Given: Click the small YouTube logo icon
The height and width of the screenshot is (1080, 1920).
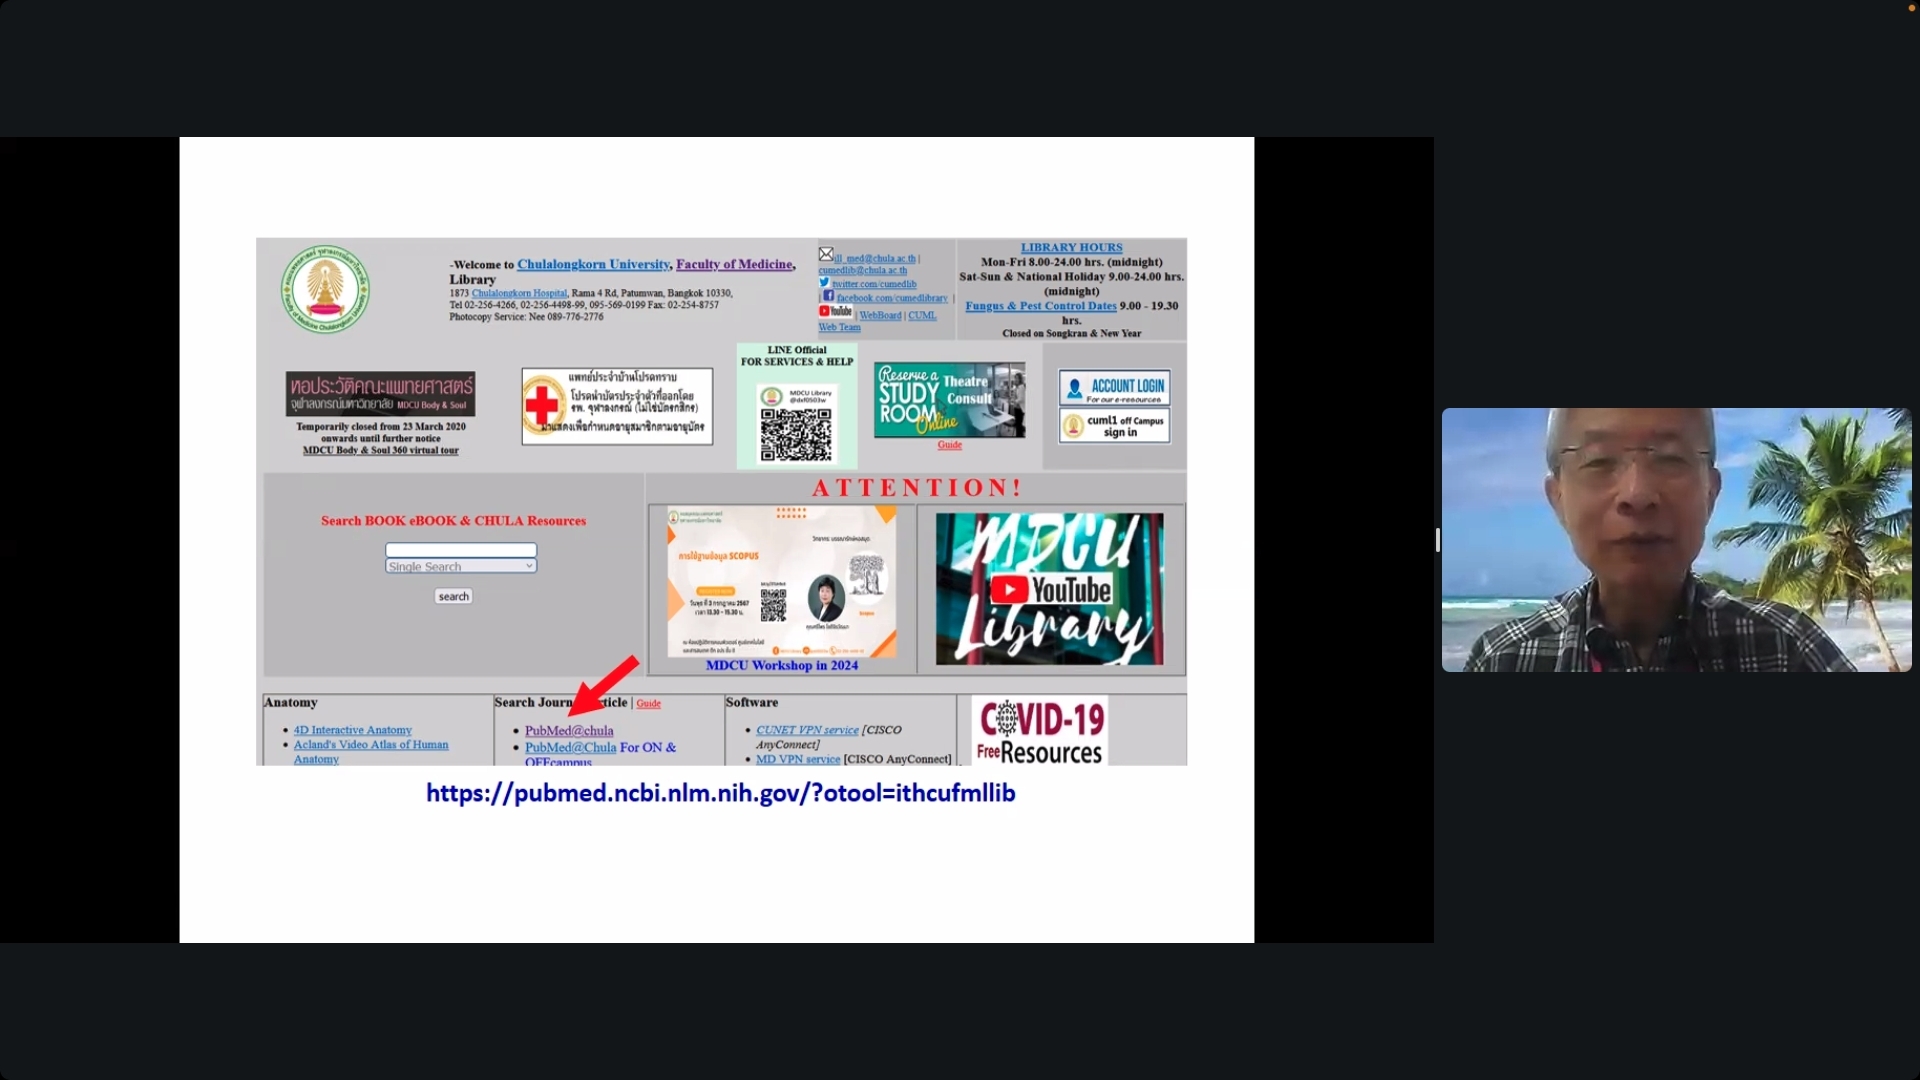Looking at the screenshot, I should [x=835, y=312].
